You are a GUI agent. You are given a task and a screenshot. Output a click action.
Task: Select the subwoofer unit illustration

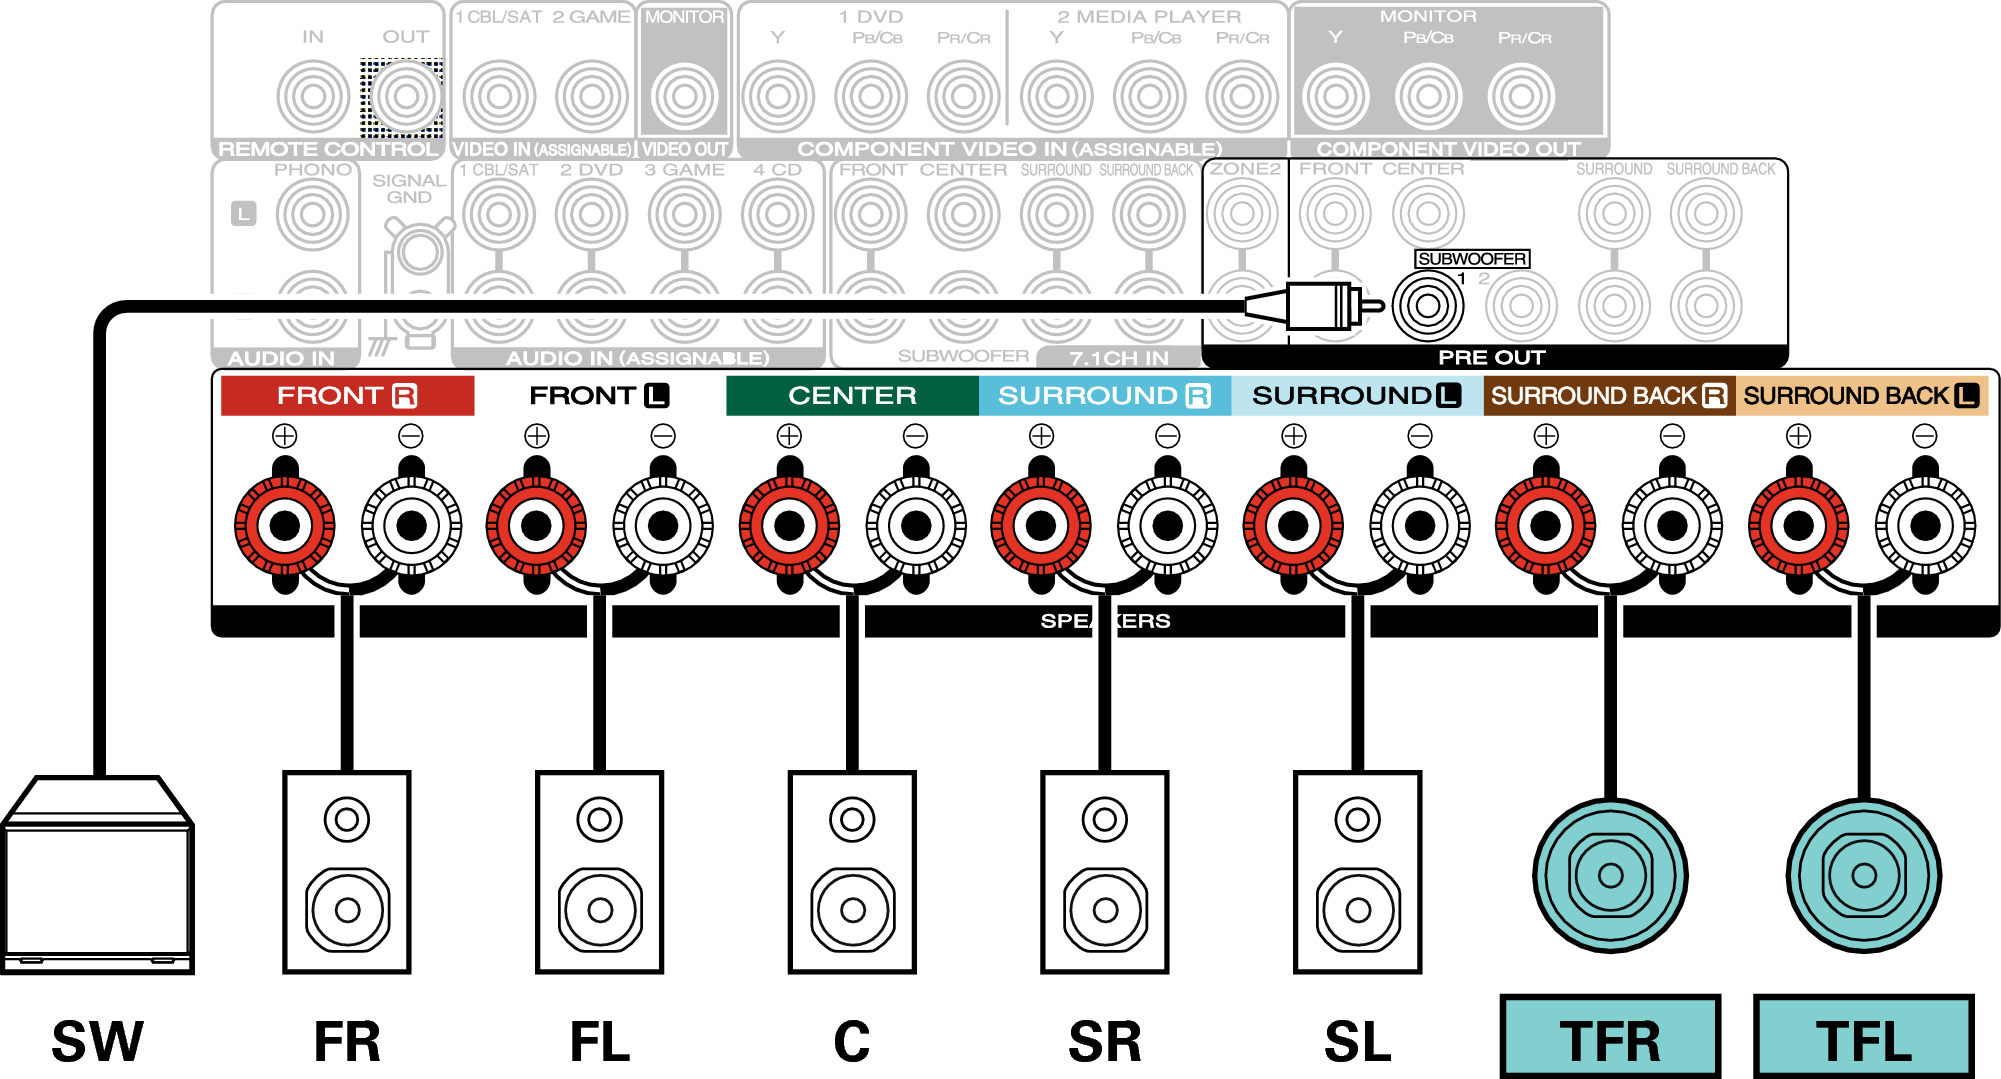(97, 875)
